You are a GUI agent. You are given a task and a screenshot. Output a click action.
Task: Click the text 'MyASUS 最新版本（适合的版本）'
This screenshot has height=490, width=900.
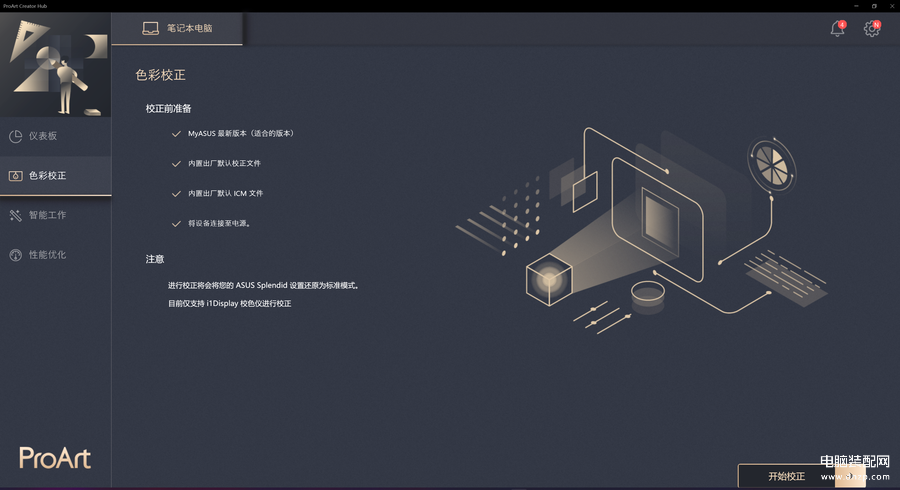coord(242,134)
